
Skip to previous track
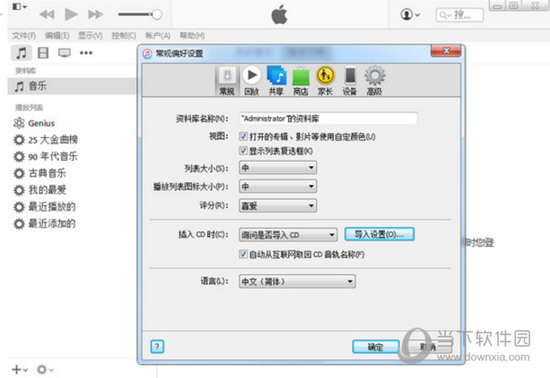(x=47, y=14)
